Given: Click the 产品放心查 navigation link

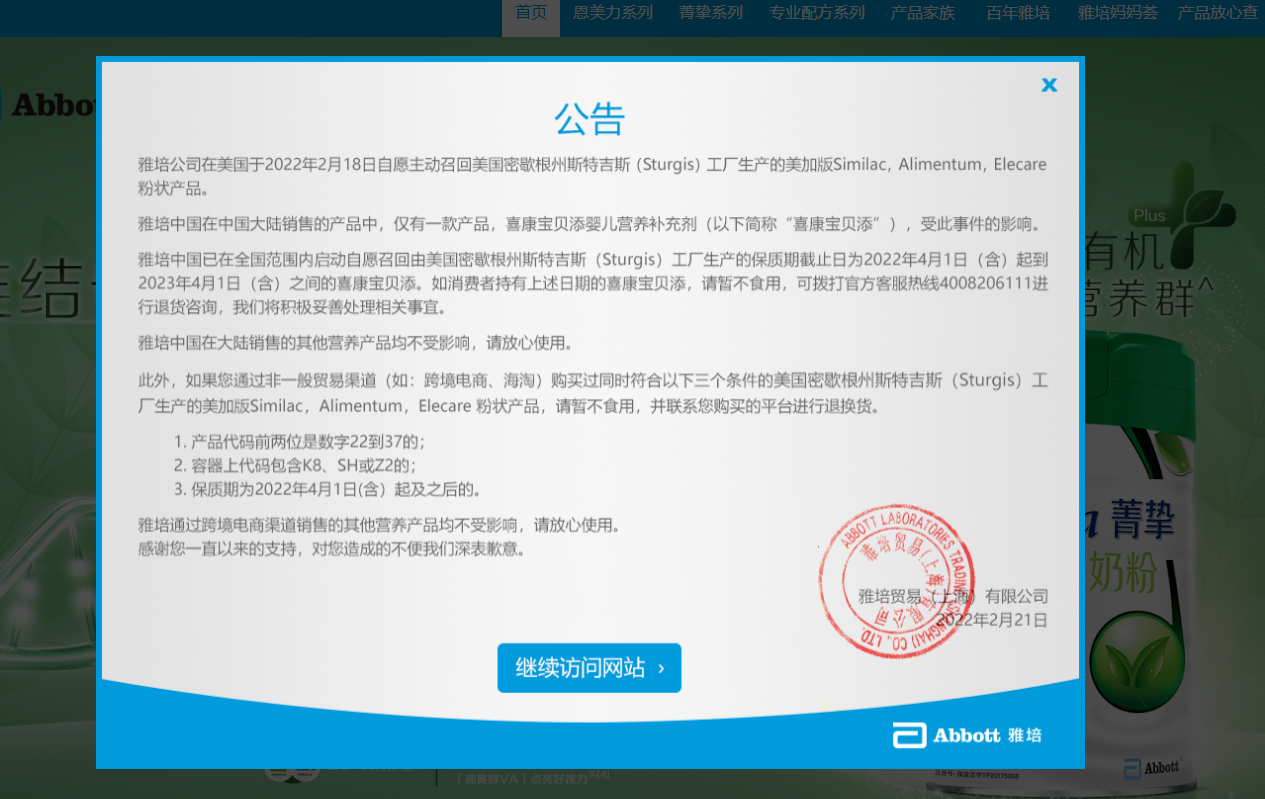Looking at the screenshot, I should click(1217, 13).
